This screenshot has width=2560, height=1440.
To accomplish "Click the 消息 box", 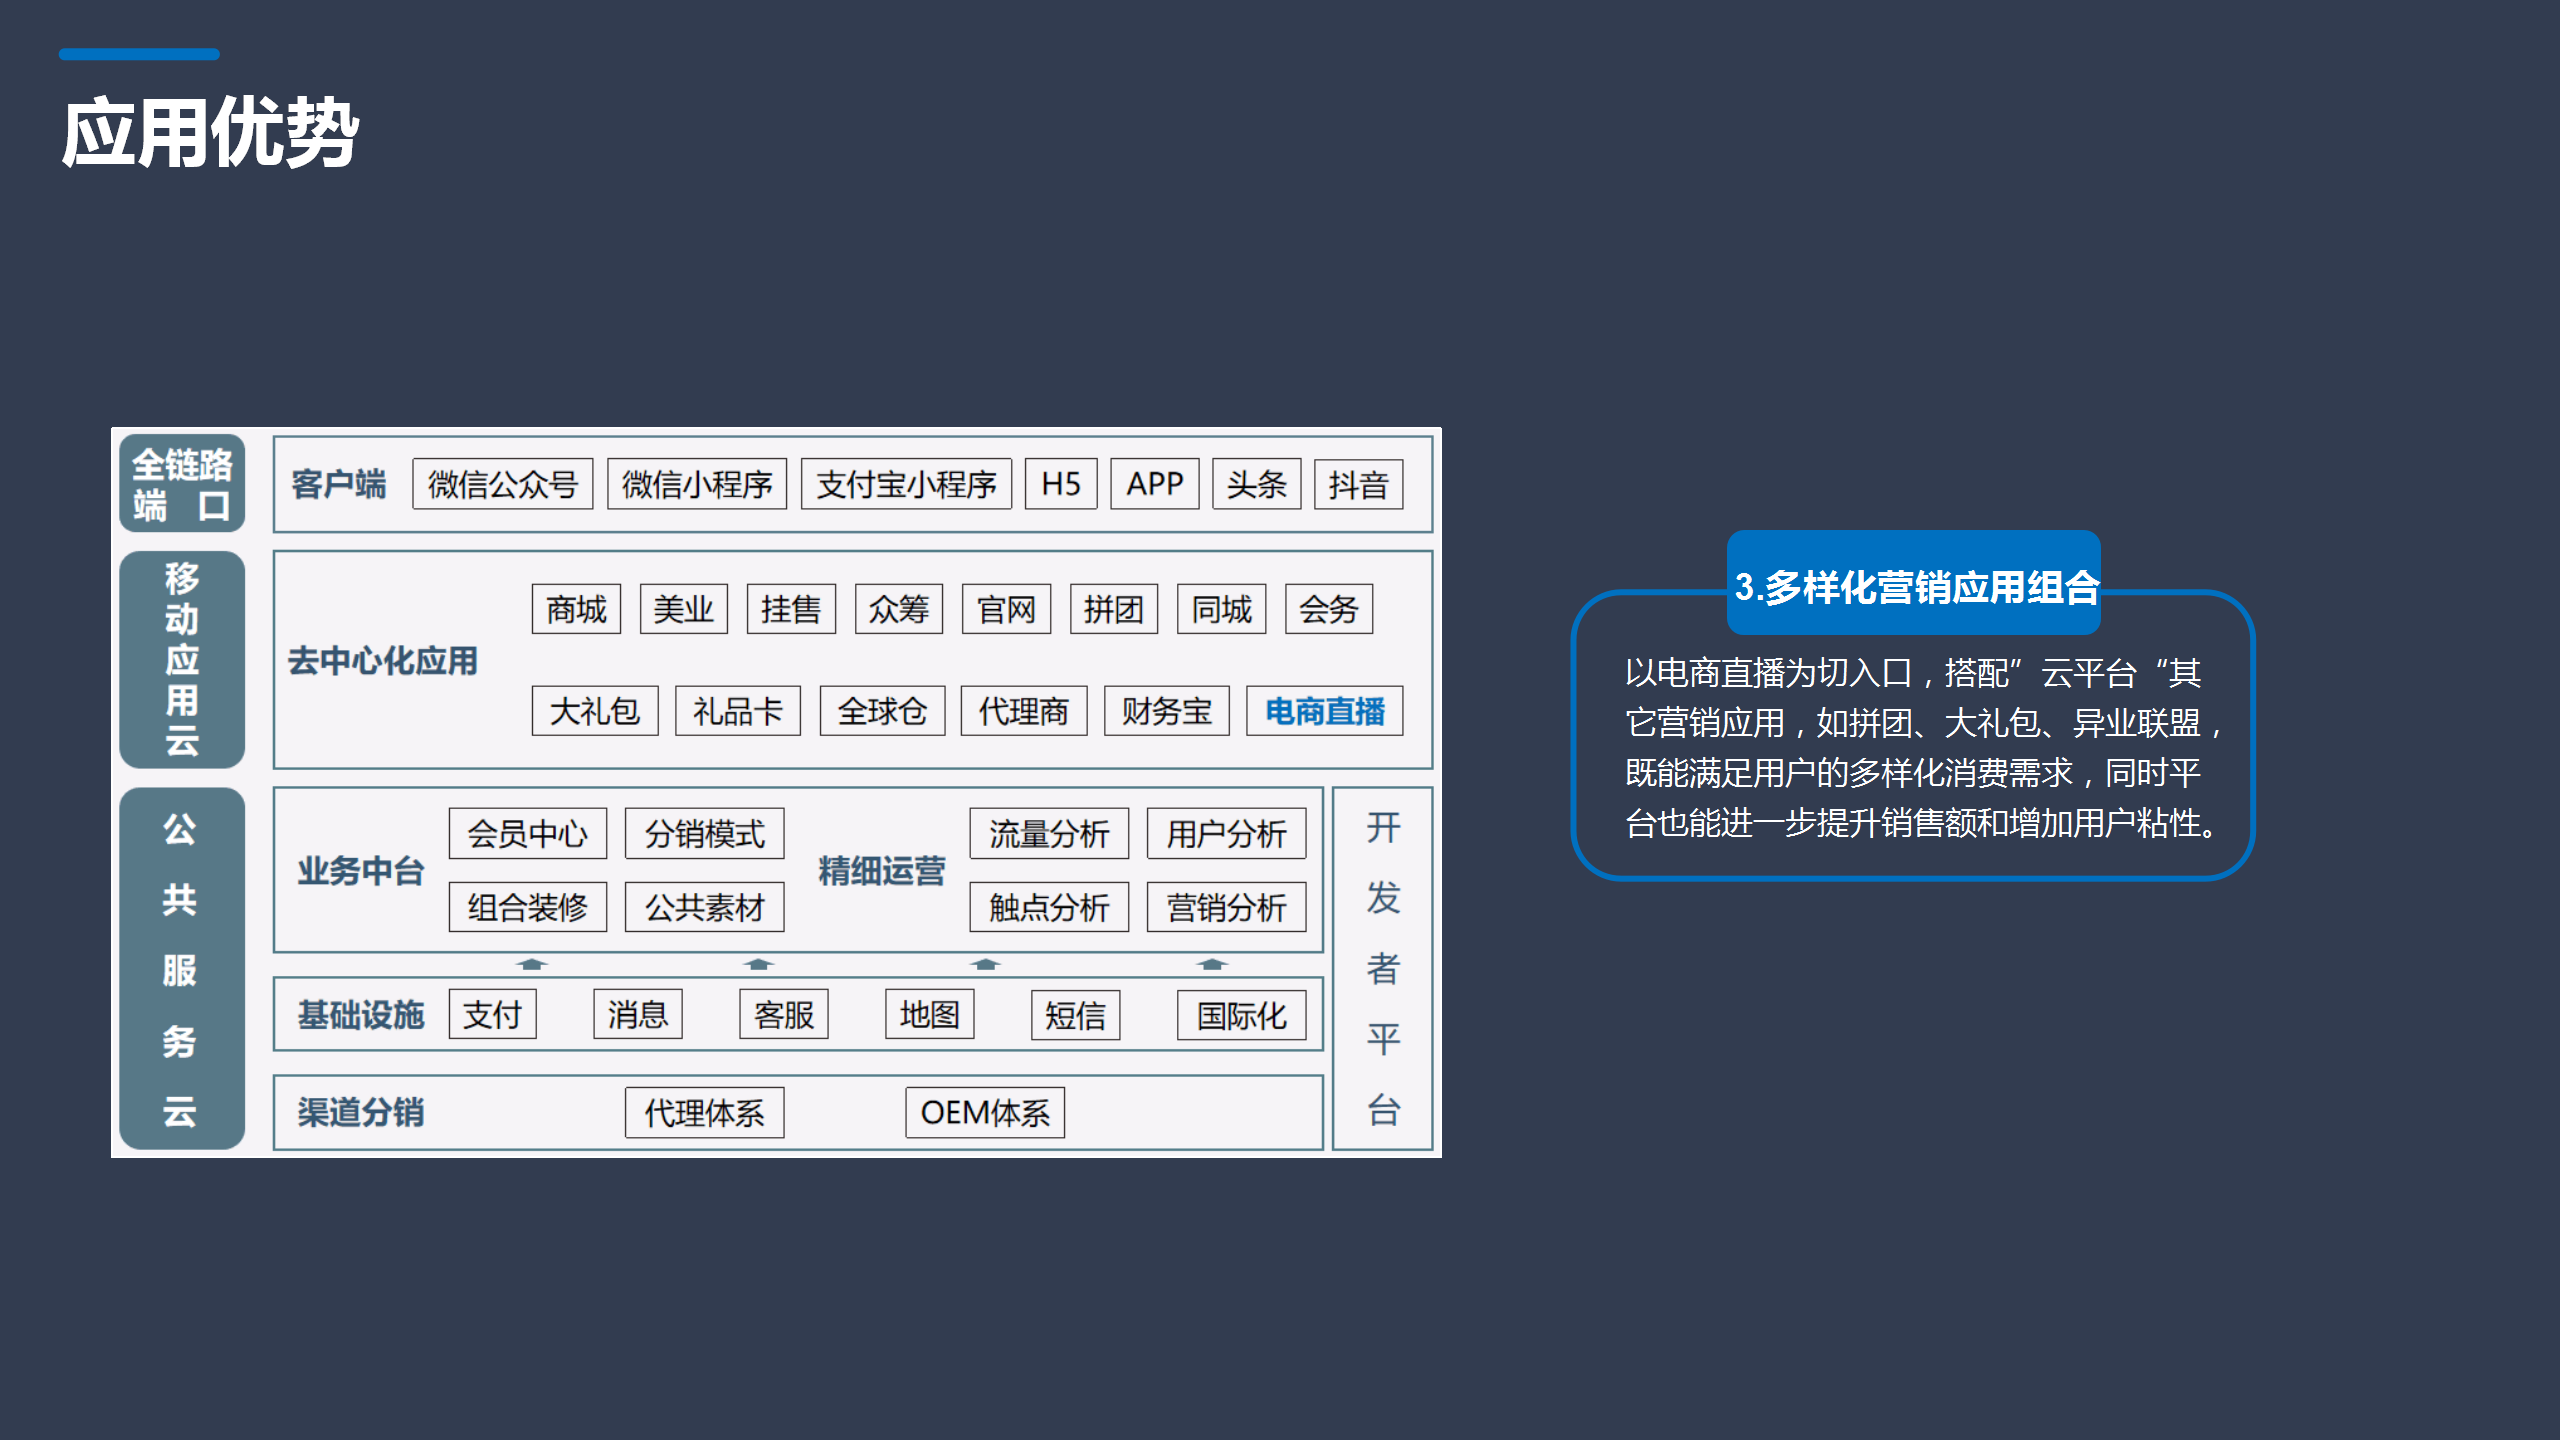I will [x=638, y=1014].
